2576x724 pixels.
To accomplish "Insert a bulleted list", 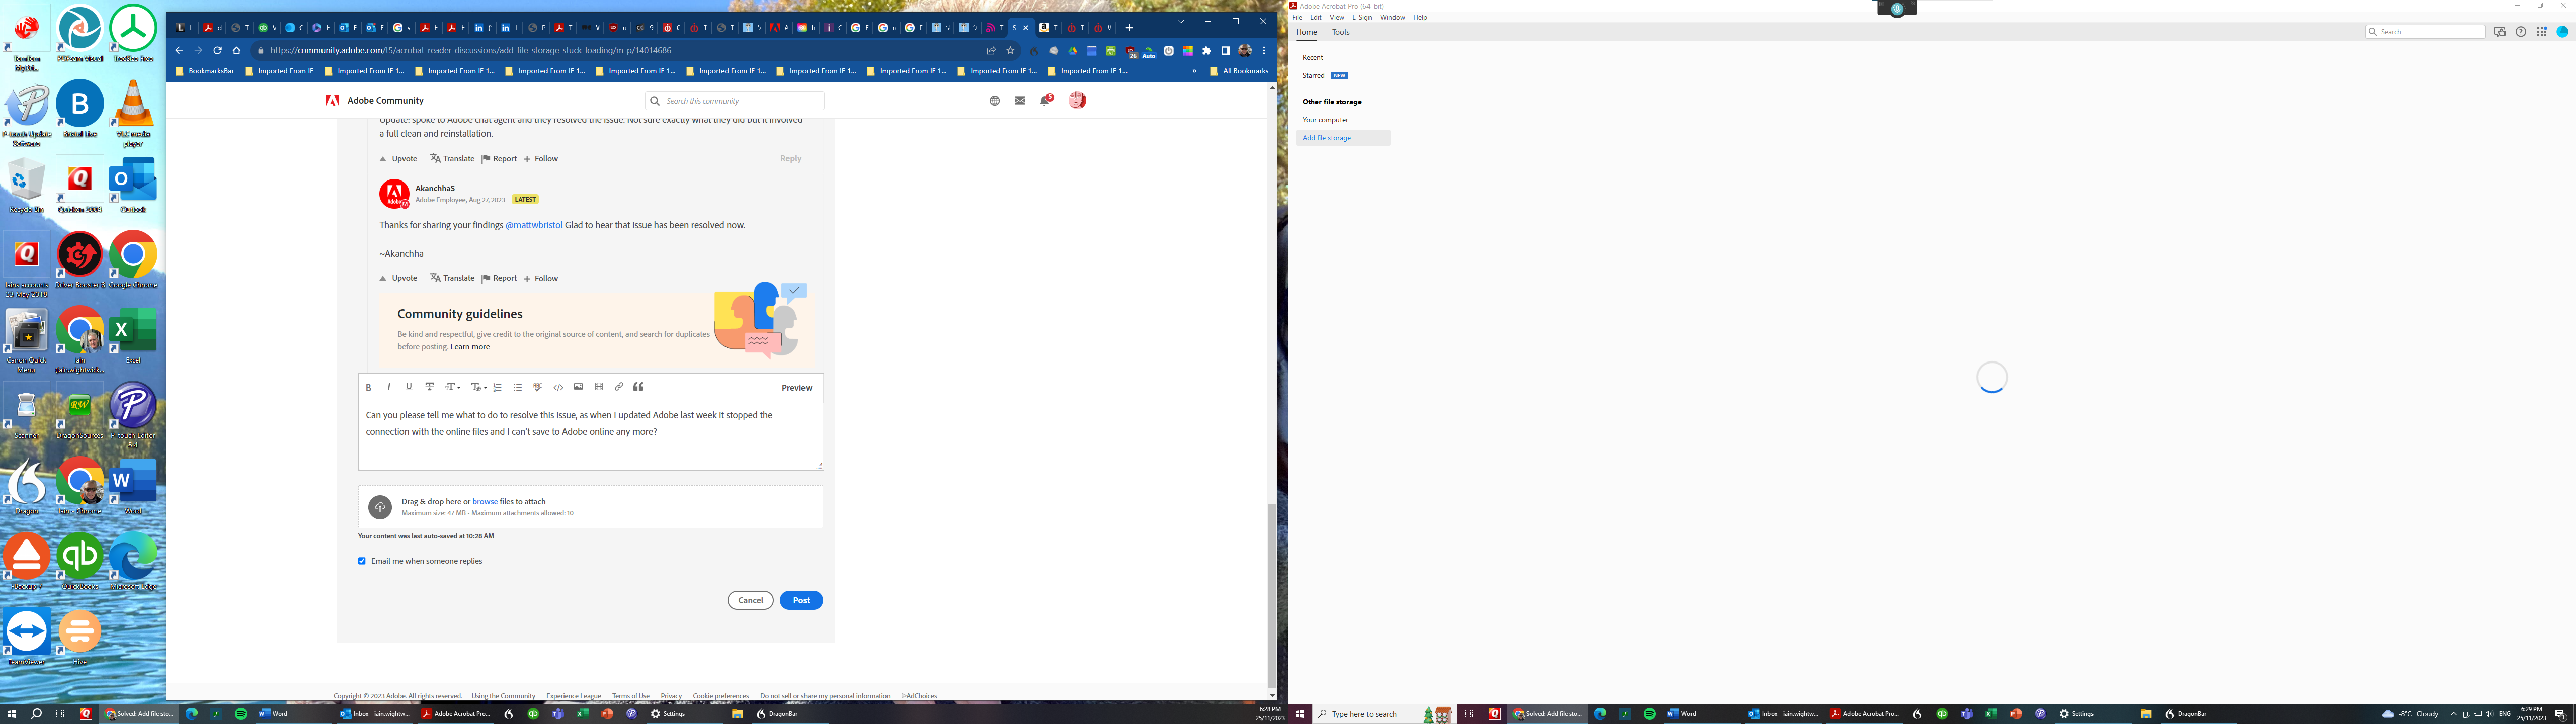I will coord(517,387).
